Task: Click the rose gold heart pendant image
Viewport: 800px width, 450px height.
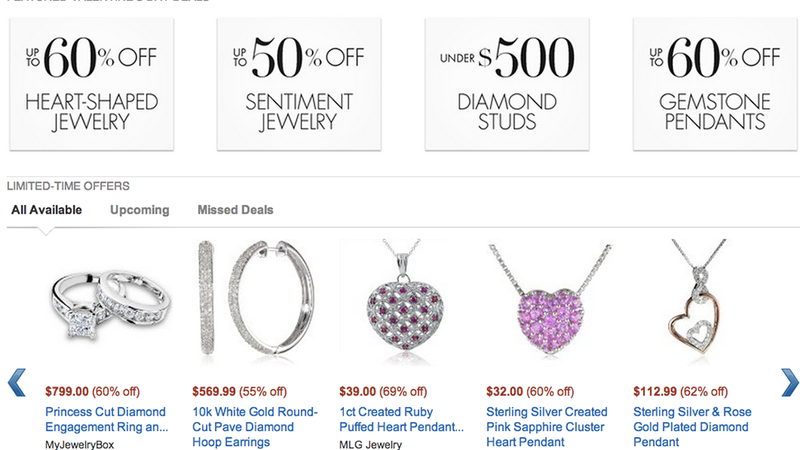Action: pos(696,296)
